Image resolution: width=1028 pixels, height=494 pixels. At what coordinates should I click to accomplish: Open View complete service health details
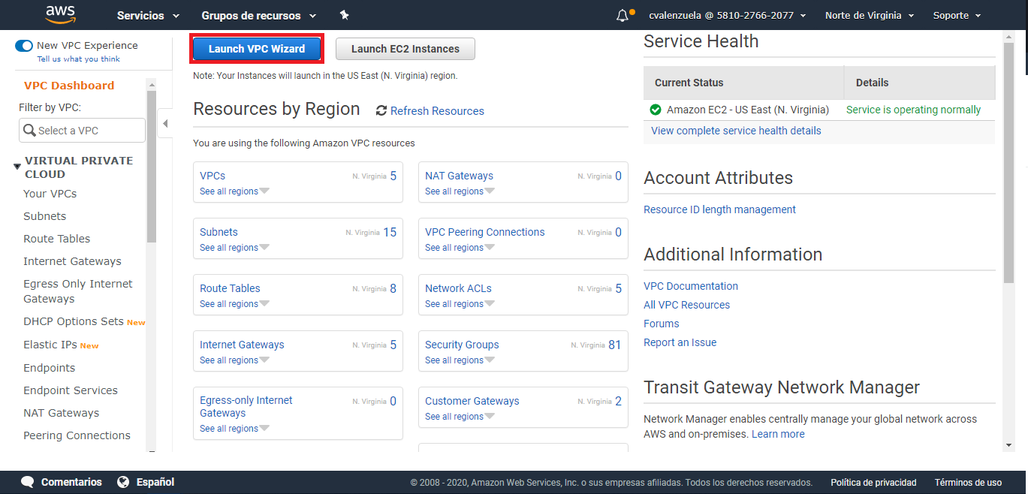click(736, 131)
